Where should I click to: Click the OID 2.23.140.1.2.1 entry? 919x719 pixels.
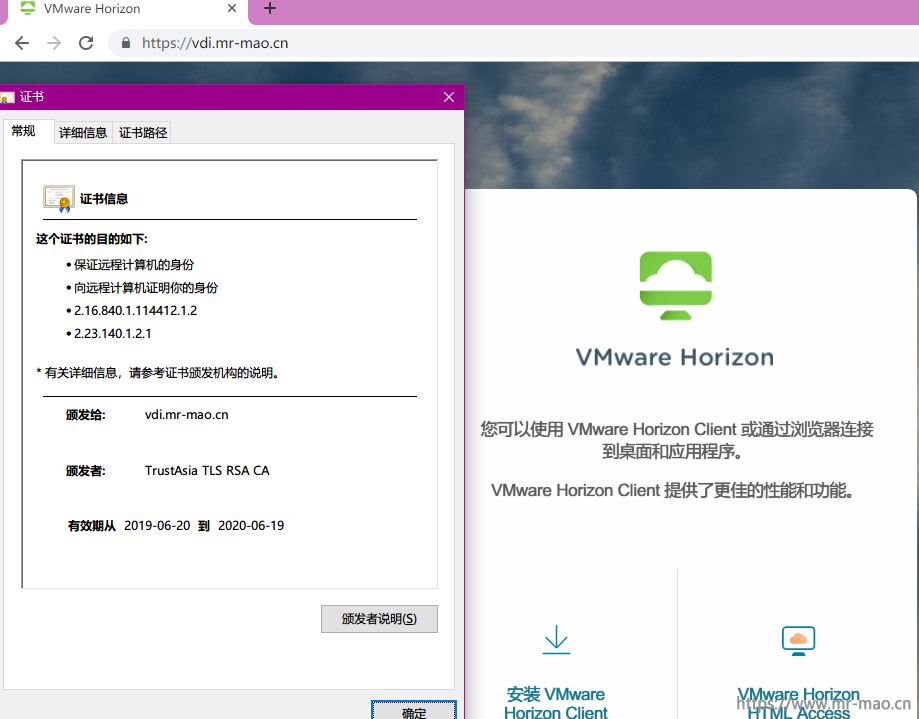(113, 333)
